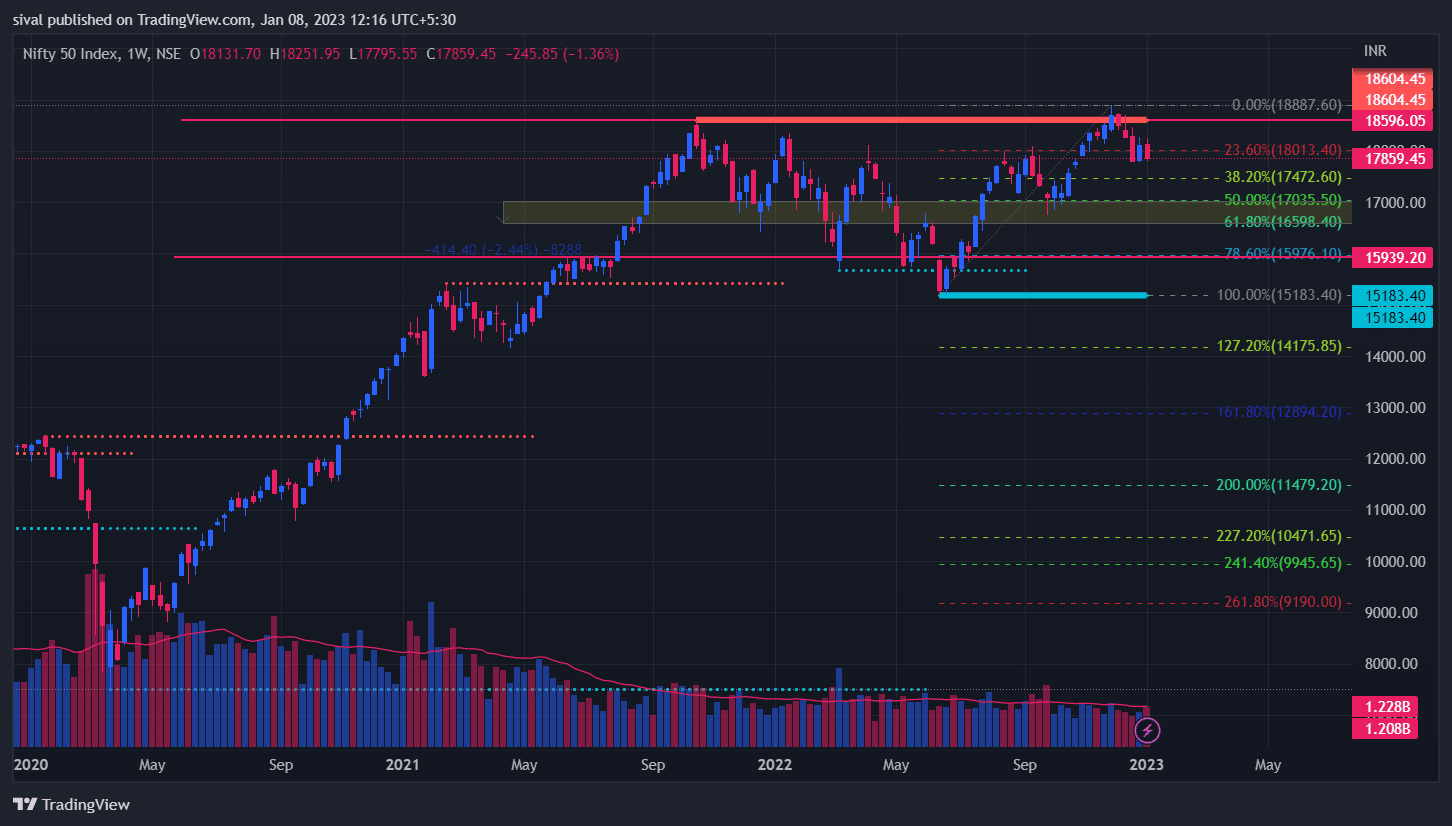Screen dimensions: 1452x826
Task: Click 2023 on the time axis
Action: coord(1146,765)
